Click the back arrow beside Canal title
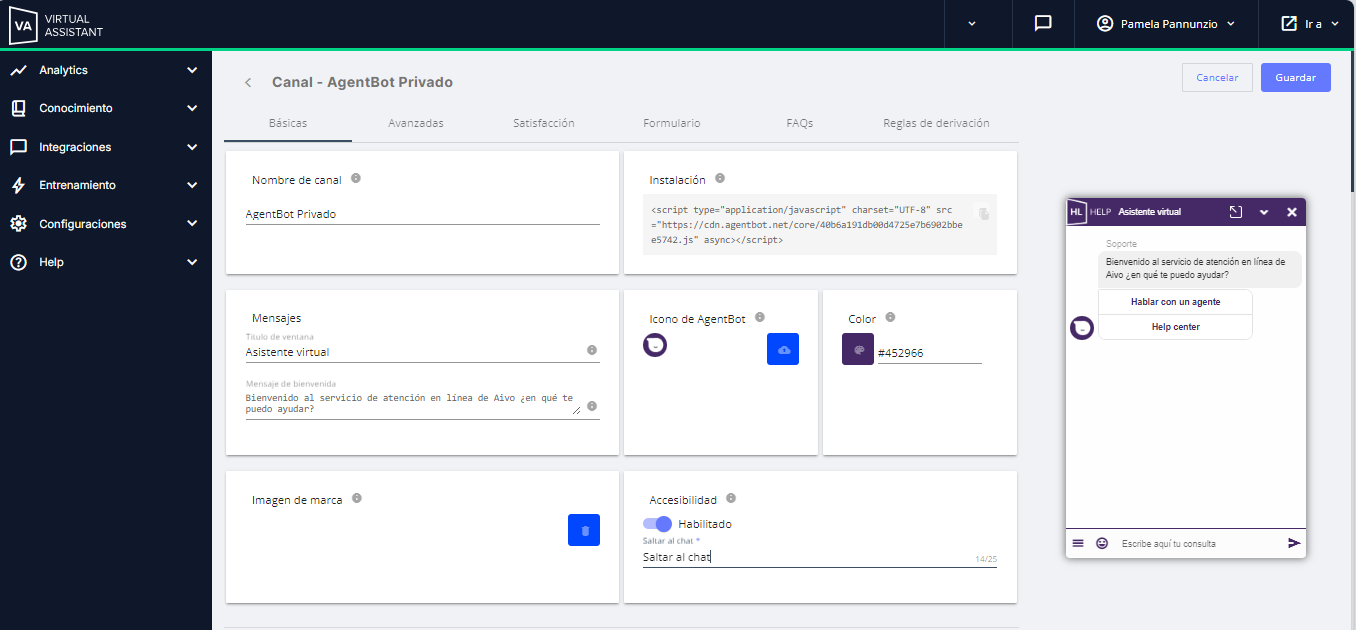This screenshot has width=1356, height=630. [x=248, y=82]
